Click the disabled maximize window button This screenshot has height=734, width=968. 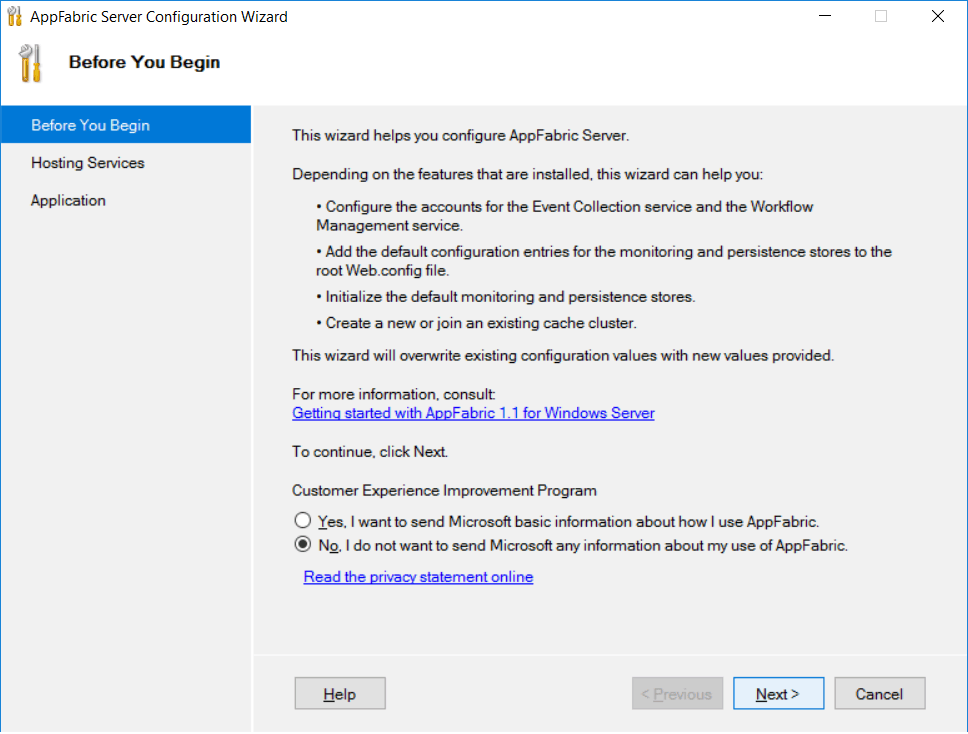[881, 16]
